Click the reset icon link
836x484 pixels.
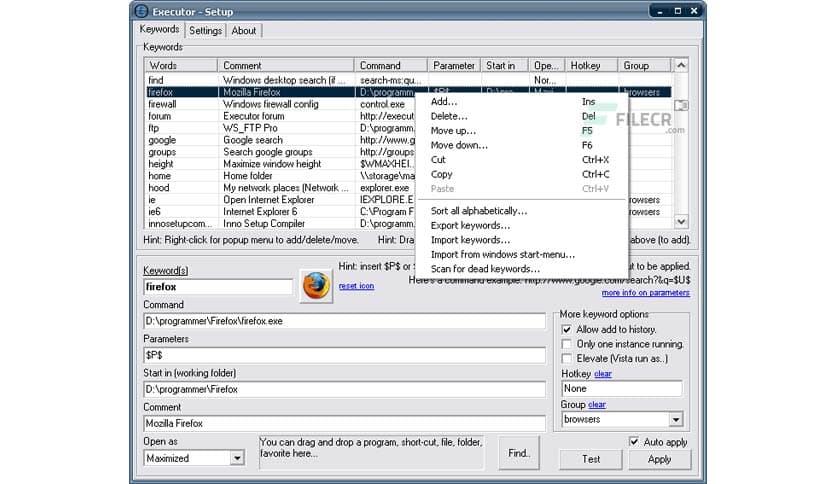(x=356, y=286)
